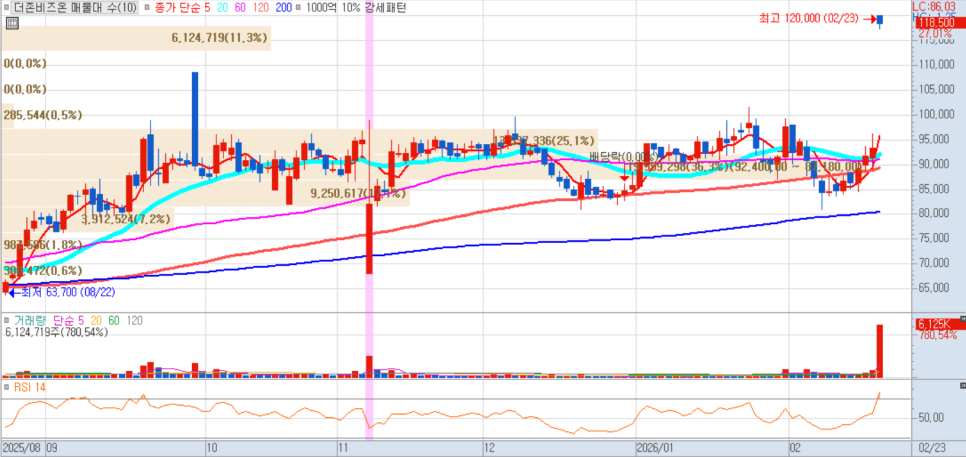Click the 최저 63,700 (08/22) label

[68, 292]
